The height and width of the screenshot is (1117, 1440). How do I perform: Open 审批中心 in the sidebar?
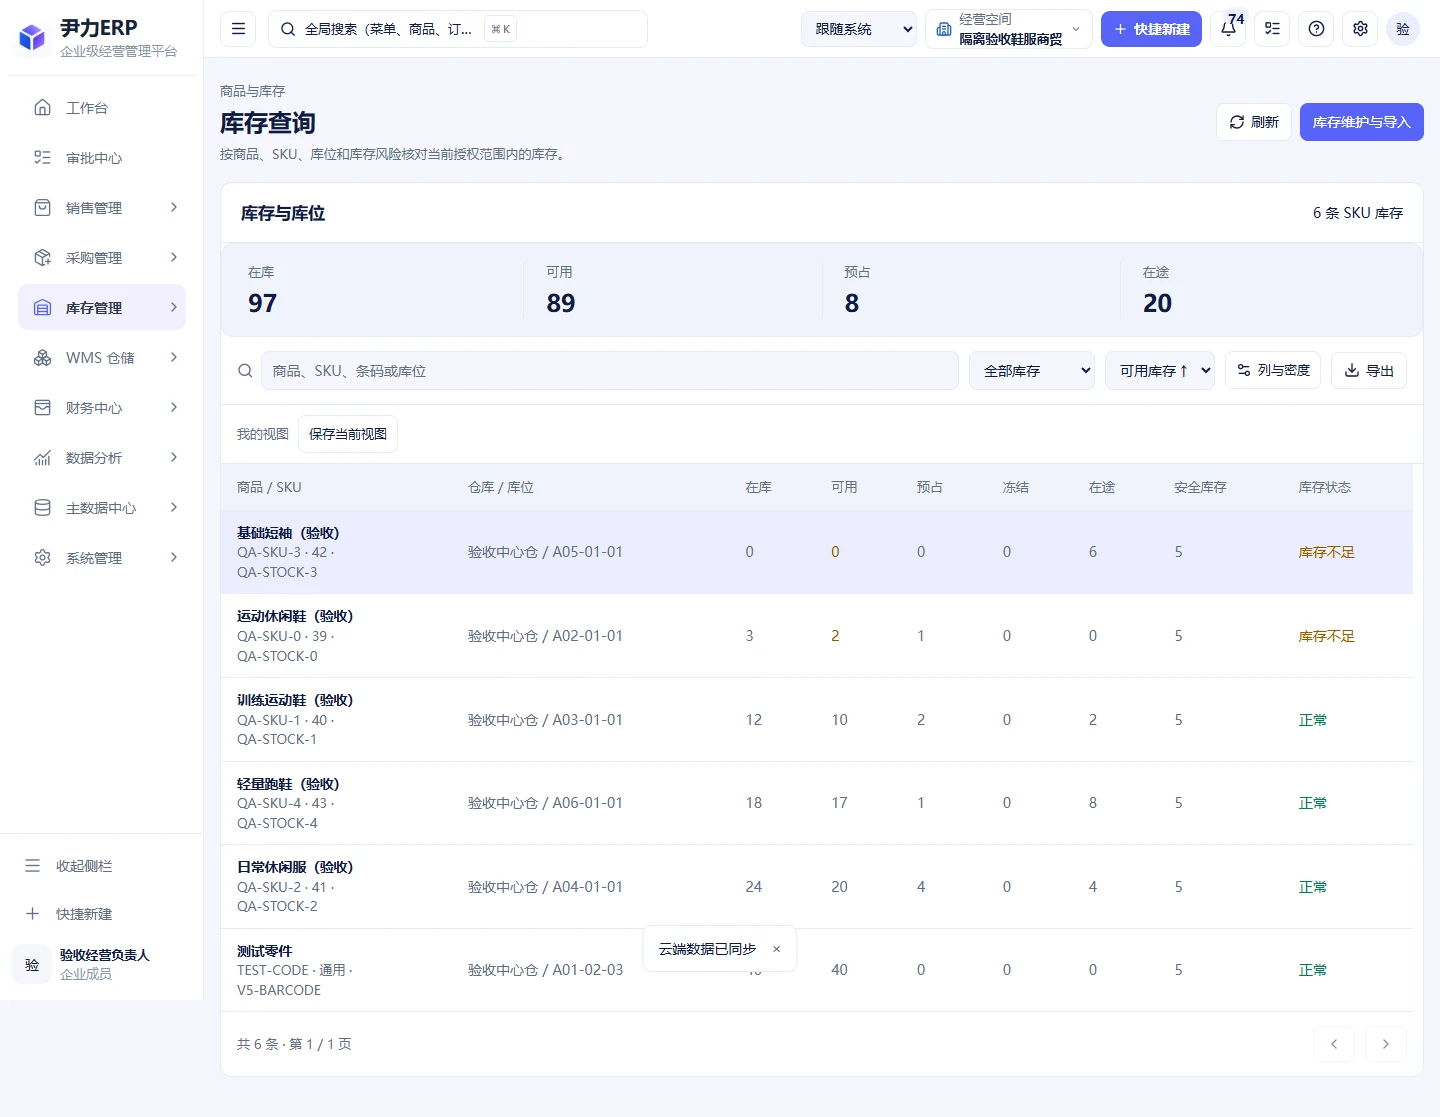click(x=101, y=158)
